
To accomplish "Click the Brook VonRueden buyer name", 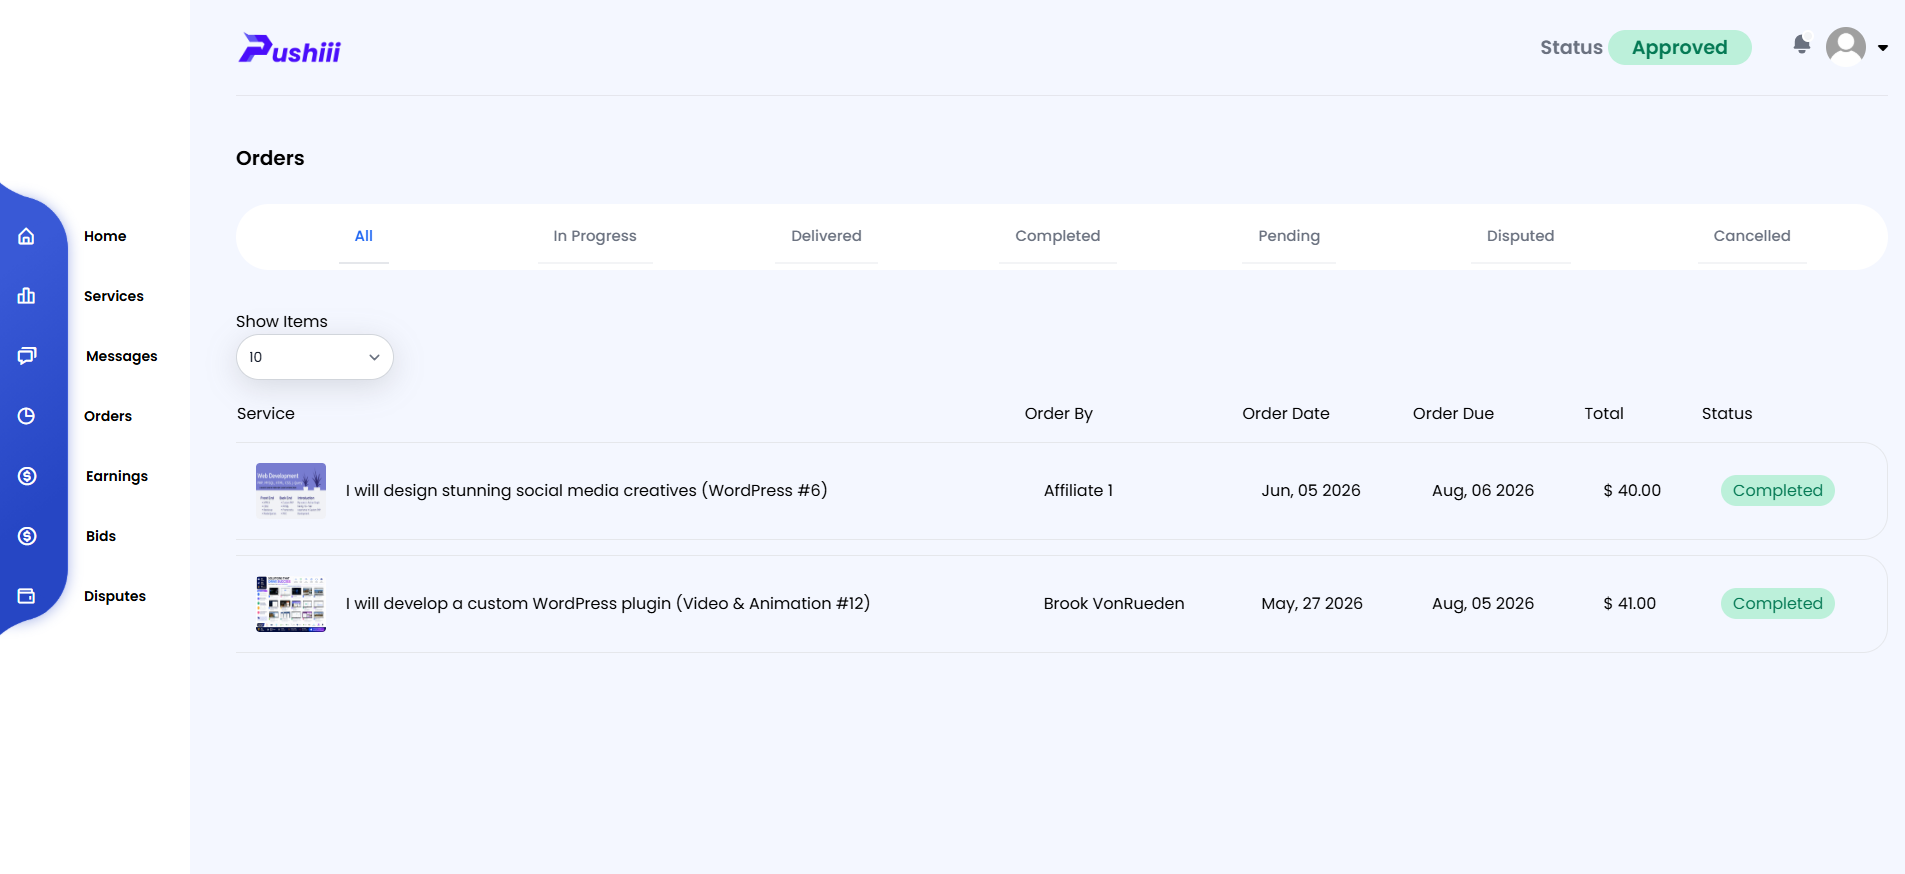I will coord(1114,604).
